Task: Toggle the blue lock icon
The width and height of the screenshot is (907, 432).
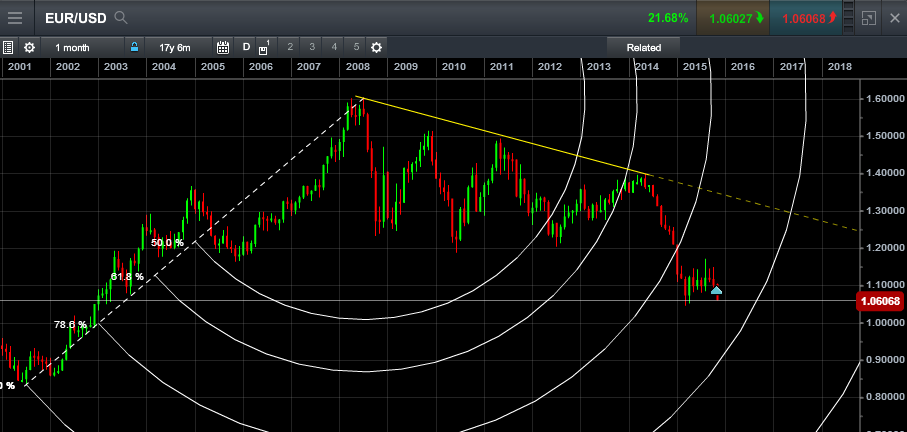Action: (x=134, y=47)
